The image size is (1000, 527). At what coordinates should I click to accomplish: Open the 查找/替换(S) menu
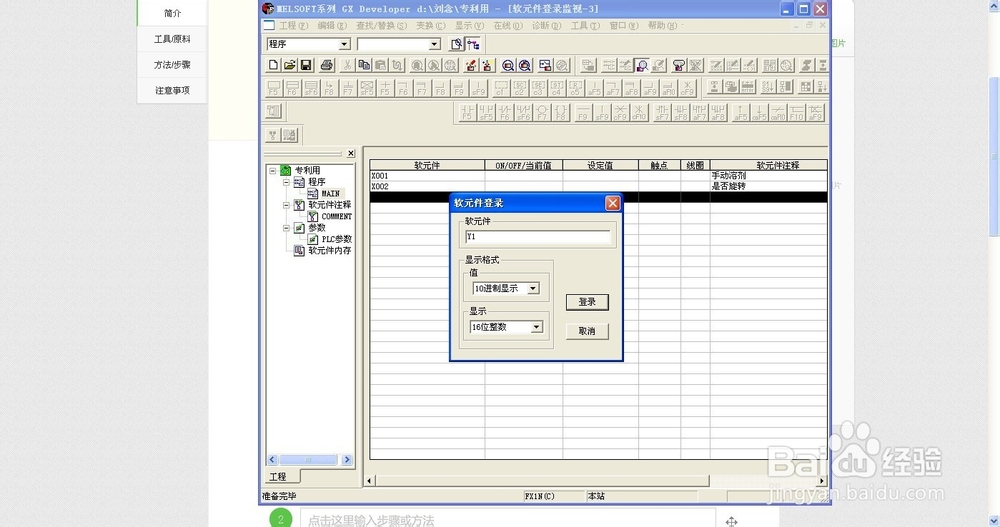[x=381, y=26]
